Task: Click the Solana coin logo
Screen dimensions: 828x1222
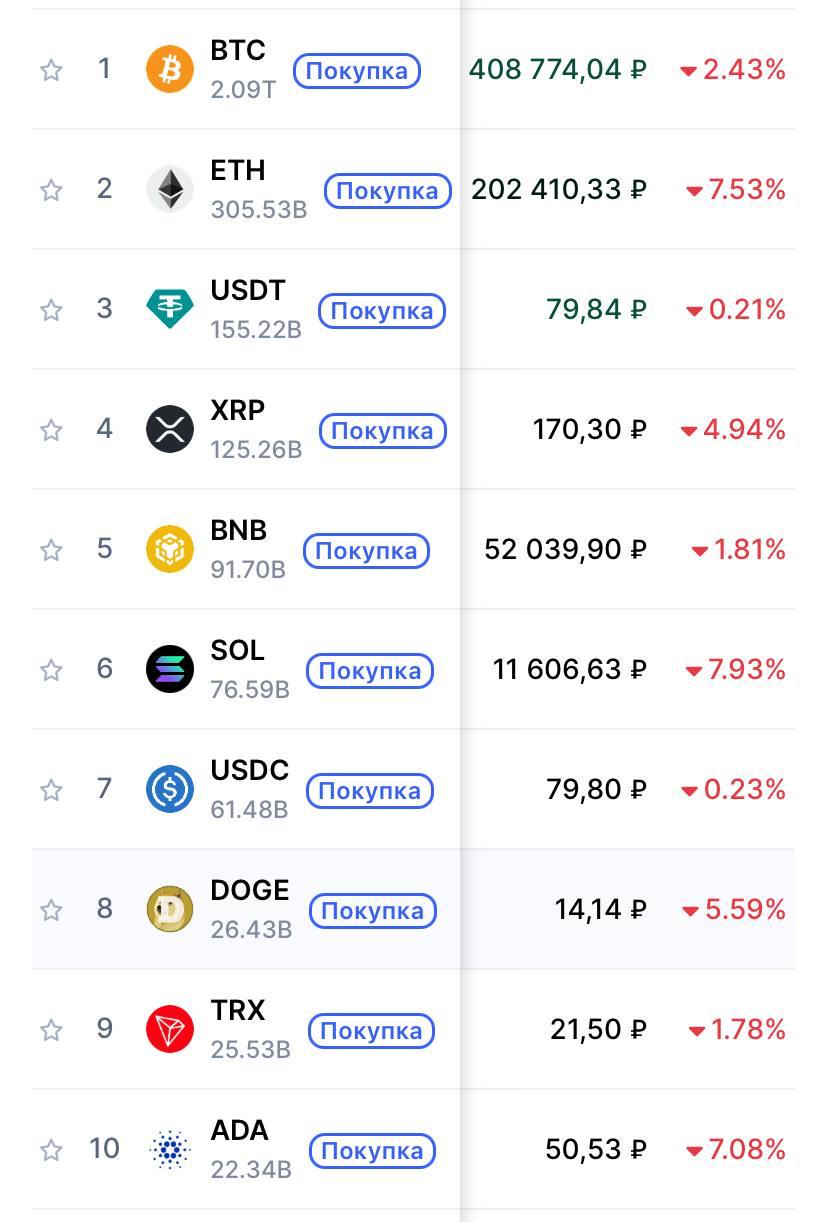Action: coord(170,670)
